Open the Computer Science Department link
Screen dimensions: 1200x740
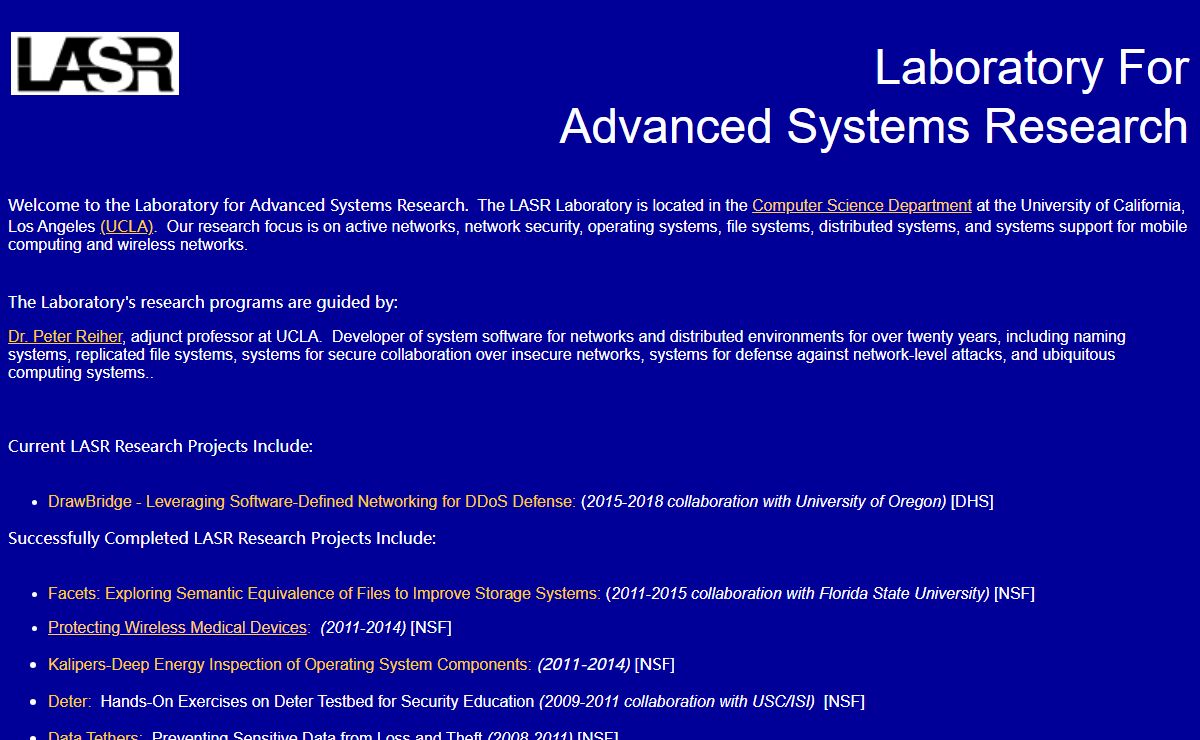click(862, 205)
